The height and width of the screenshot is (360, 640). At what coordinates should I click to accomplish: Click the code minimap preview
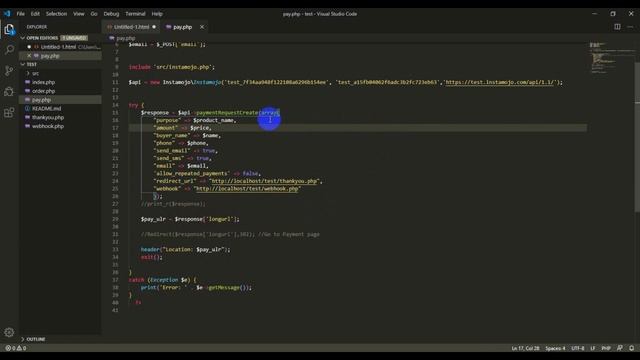point(611,58)
